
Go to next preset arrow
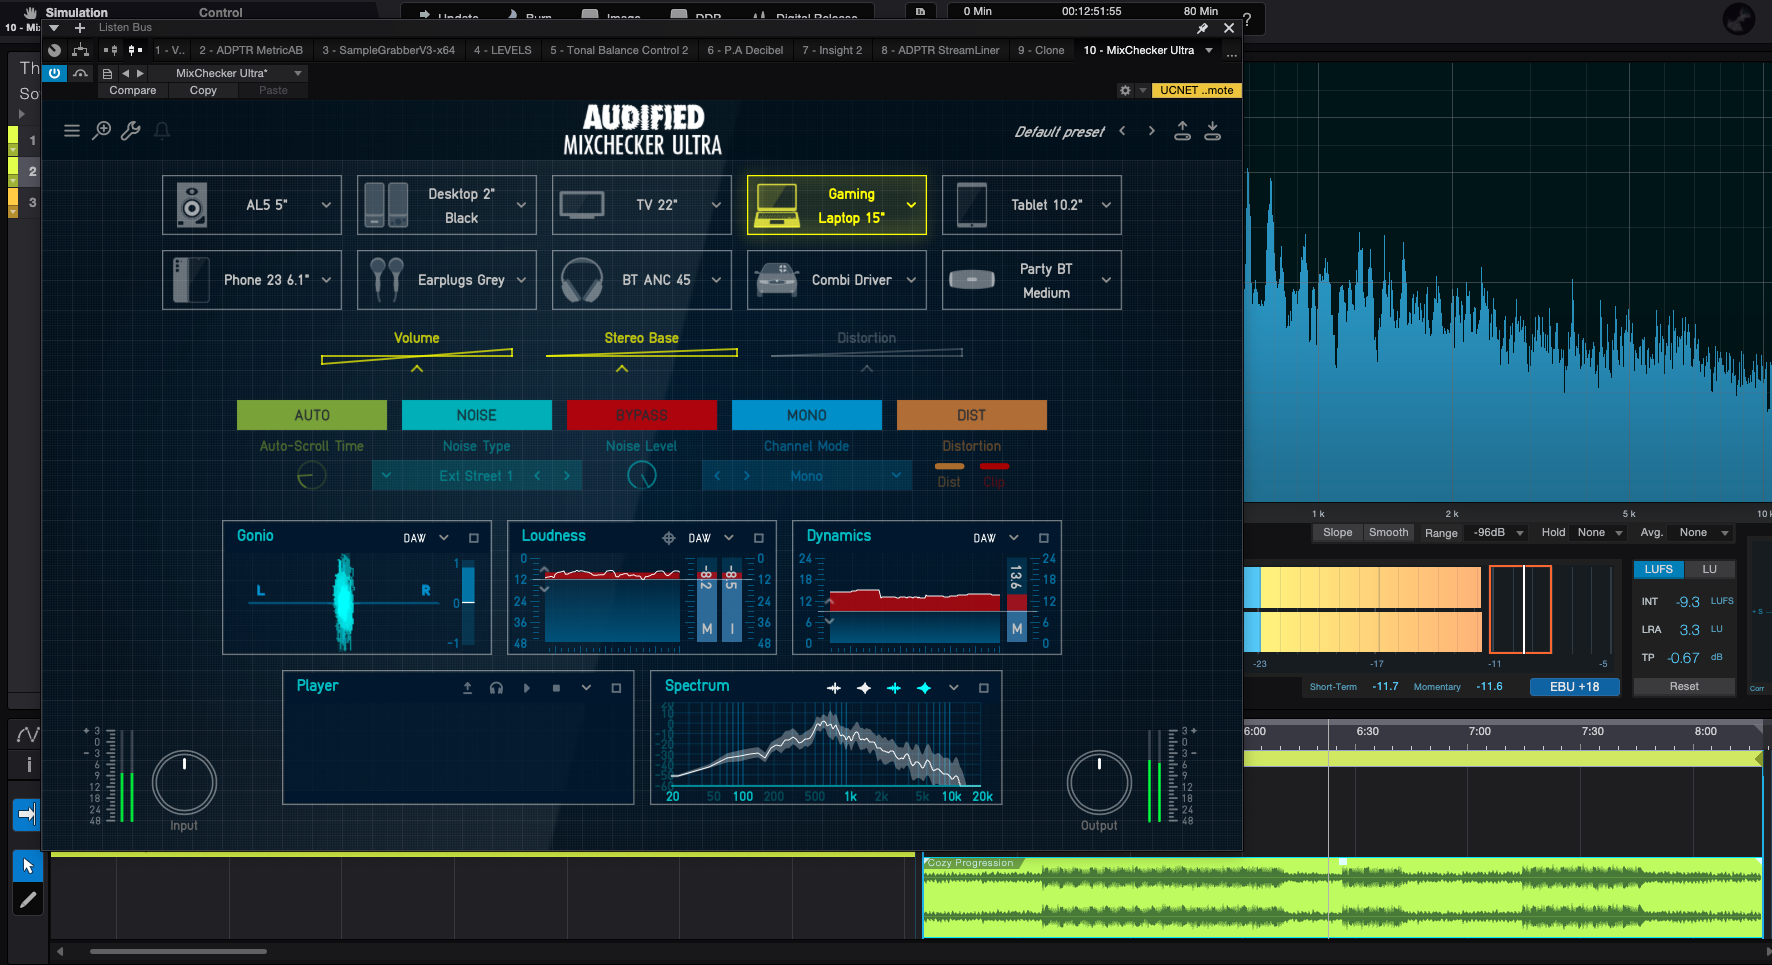[x=1151, y=131]
